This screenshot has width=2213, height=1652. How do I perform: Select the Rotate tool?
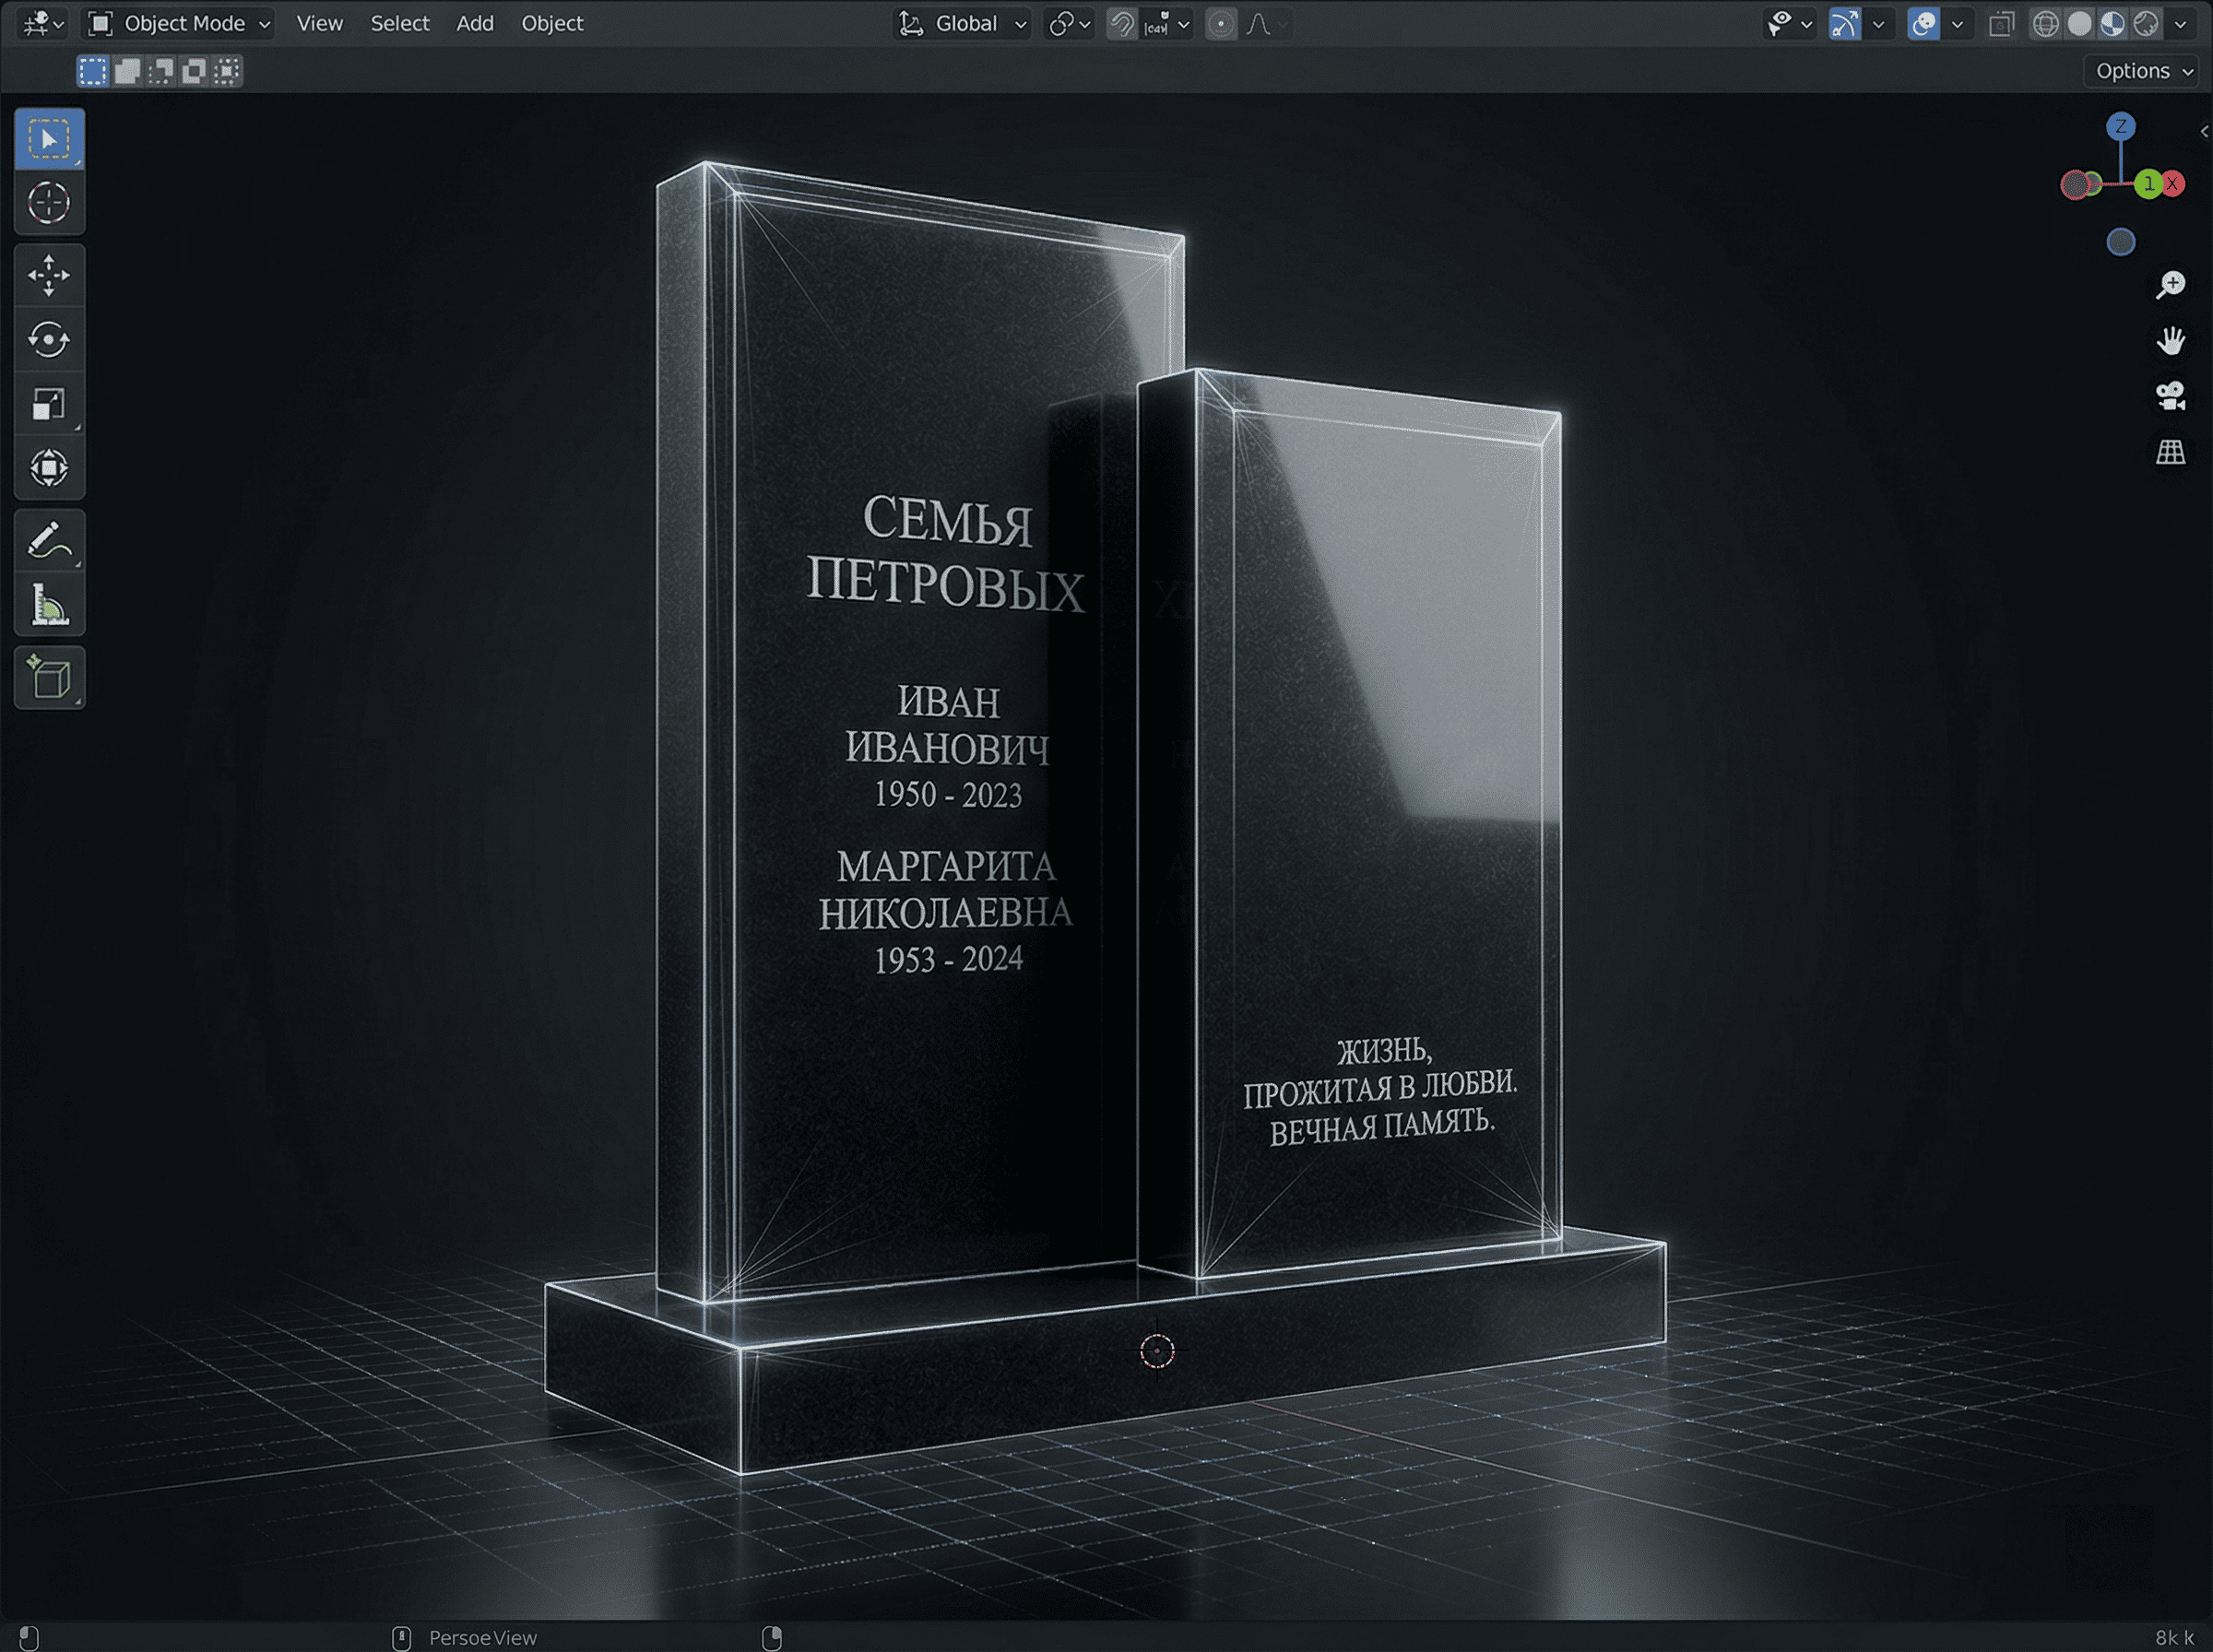pyautogui.click(x=49, y=340)
